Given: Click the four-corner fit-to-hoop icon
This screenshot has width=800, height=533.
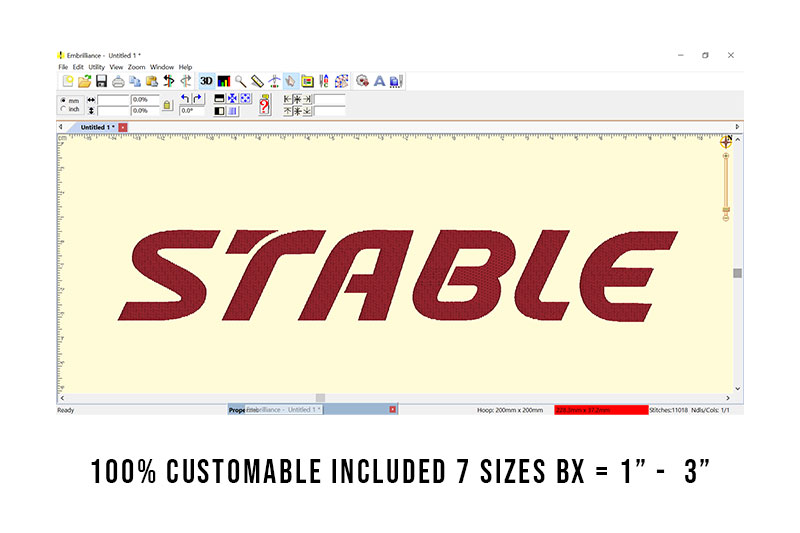Looking at the screenshot, I should (245, 98).
